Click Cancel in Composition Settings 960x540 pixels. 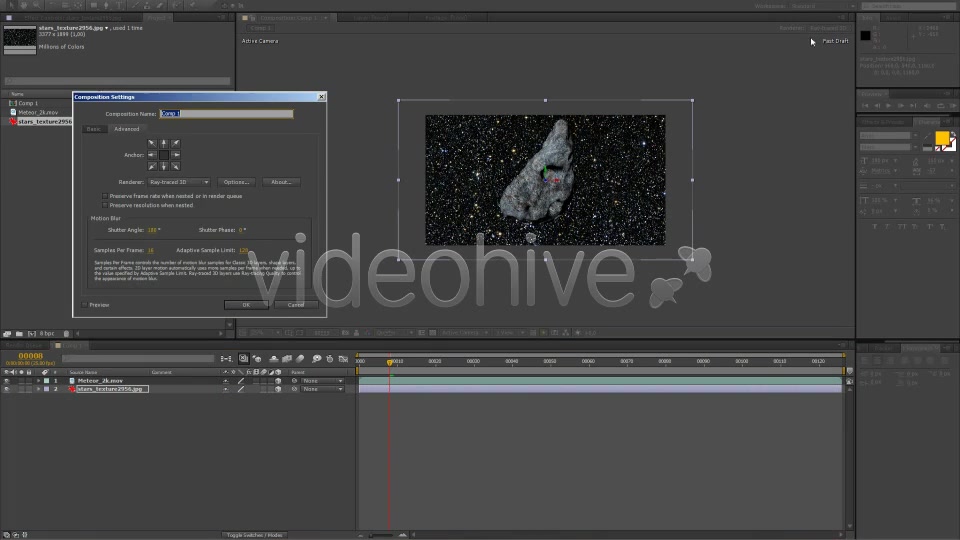tap(296, 305)
